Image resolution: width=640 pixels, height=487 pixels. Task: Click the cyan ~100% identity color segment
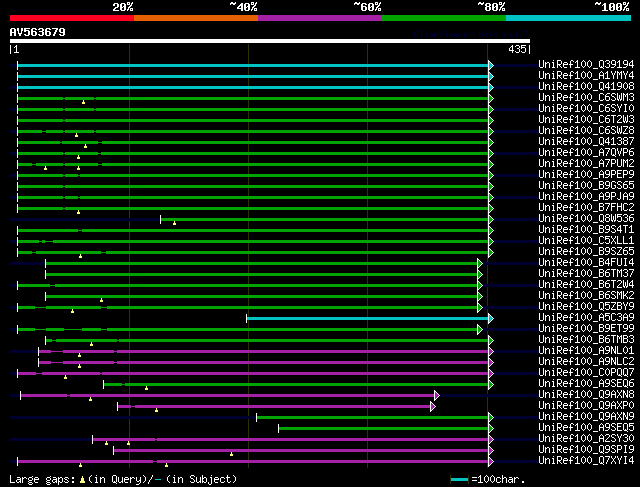coord(569,18)
